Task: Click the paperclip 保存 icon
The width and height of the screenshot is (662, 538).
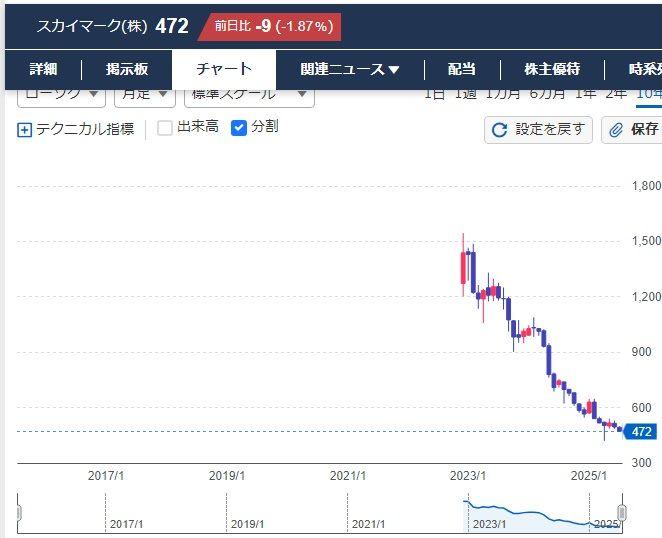Action: coord(617,130)
